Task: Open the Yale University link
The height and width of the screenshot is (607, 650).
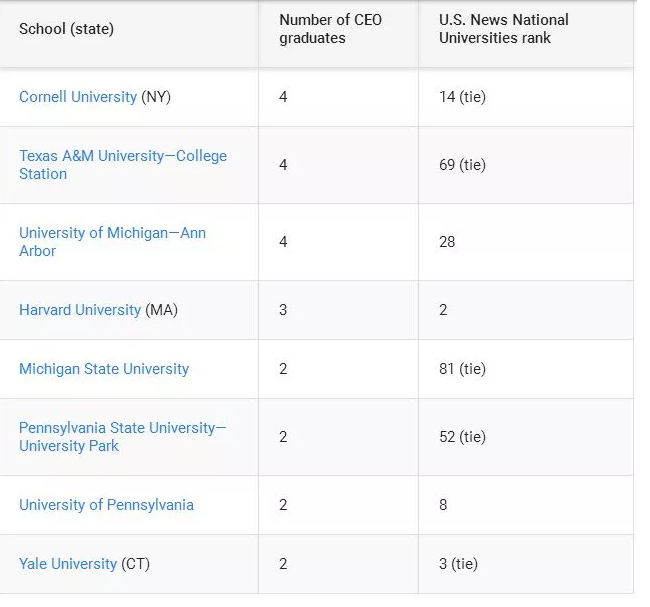Action: (x=68, y=563)
